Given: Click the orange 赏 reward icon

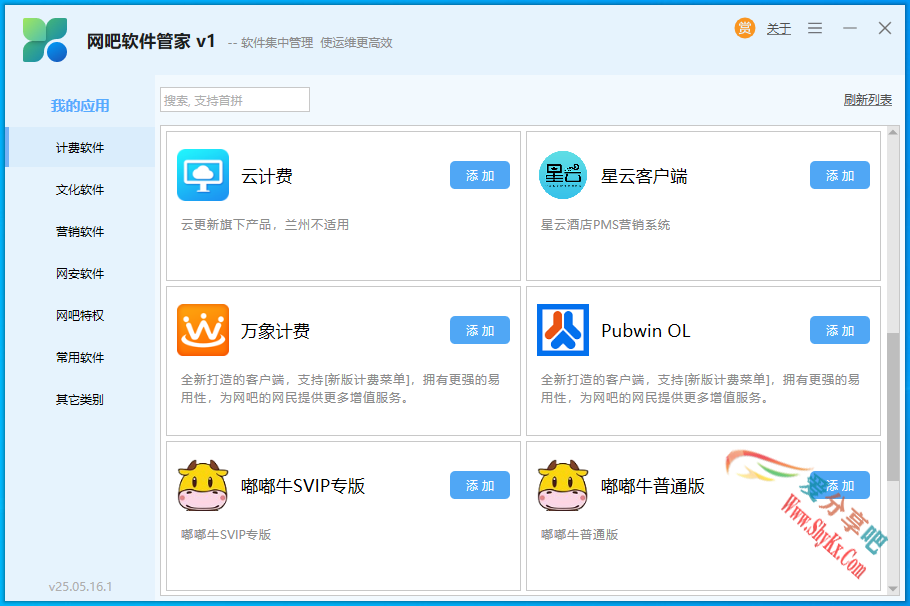Looking at the screenshot, I should [x=745, y=28].
